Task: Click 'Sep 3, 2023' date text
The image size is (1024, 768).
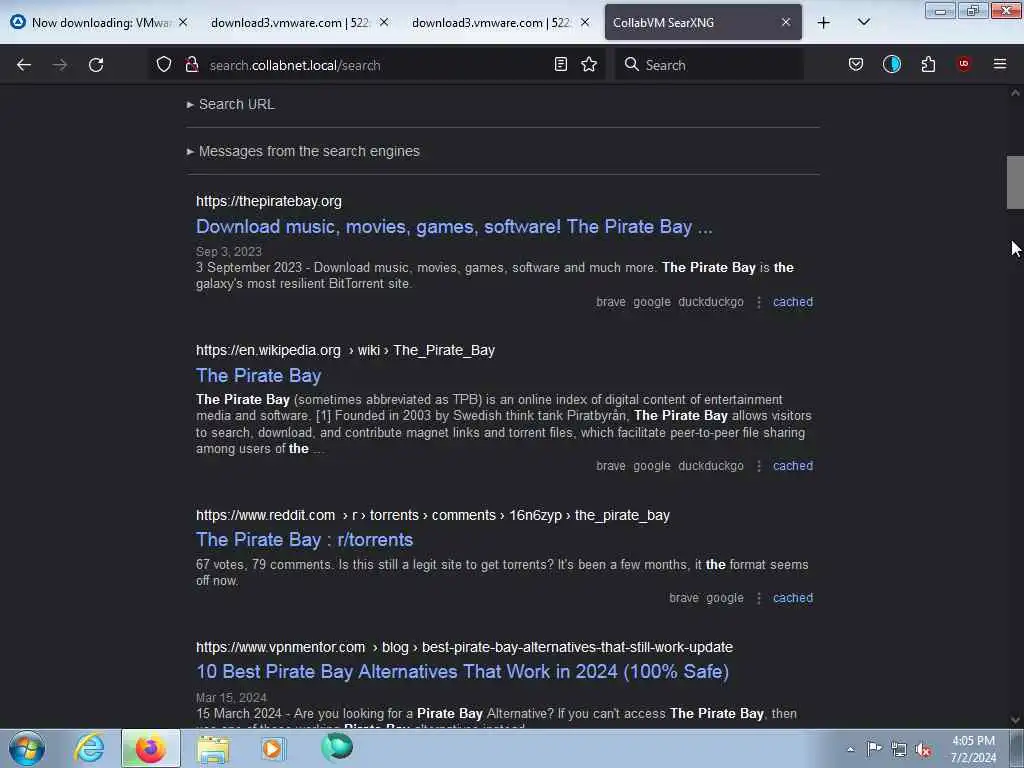Action: coord(229,252)
